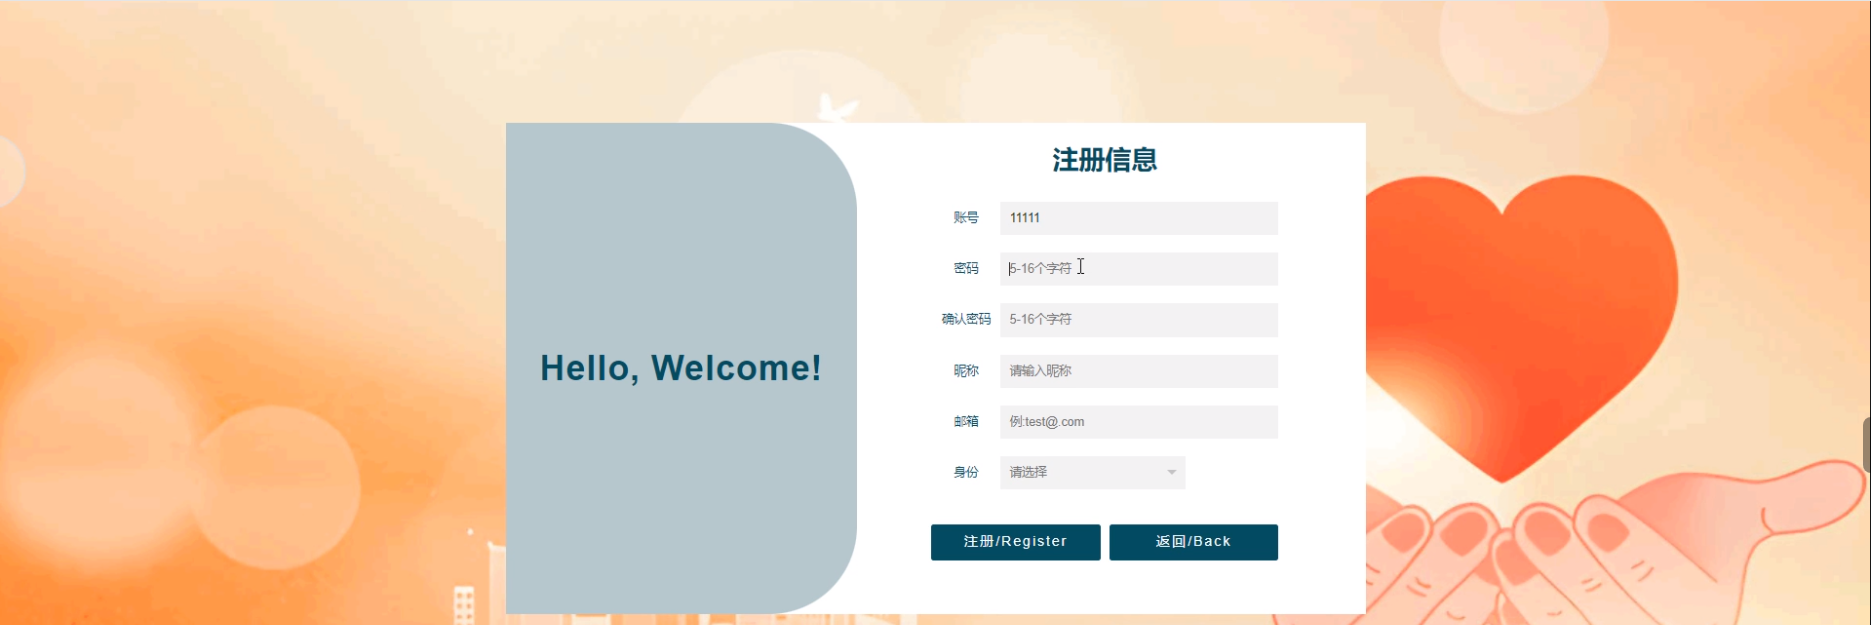Screen dimensions: 1871x625
Task: Click the dropdown arrow beside 请选择
Action: coord(1171,473)
